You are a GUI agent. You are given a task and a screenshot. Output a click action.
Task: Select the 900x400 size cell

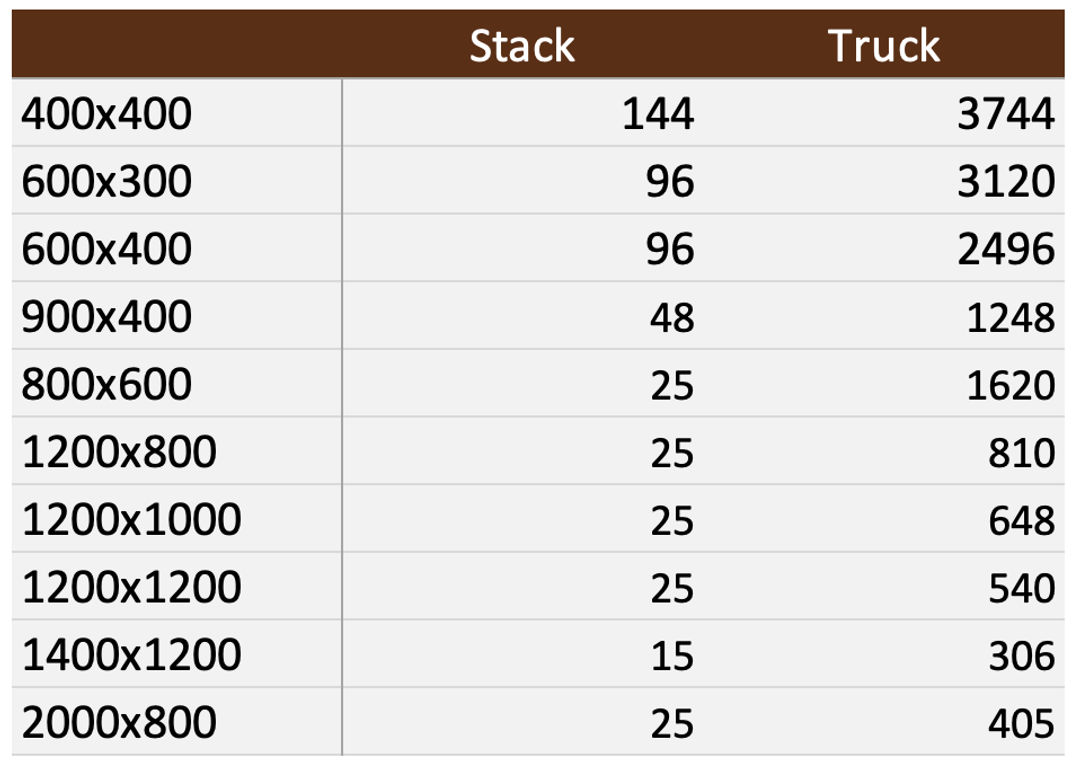106,317
